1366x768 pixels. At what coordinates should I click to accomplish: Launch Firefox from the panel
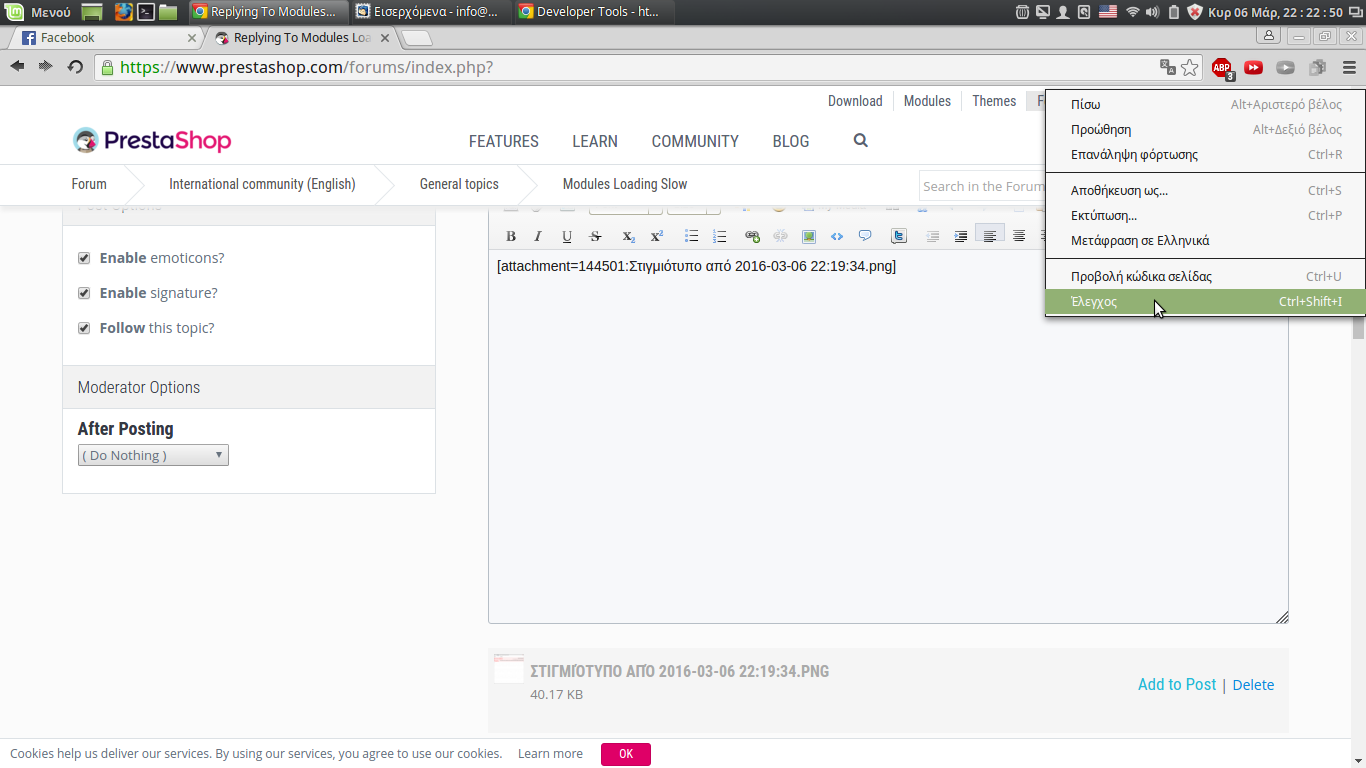(x=123, y=12)
